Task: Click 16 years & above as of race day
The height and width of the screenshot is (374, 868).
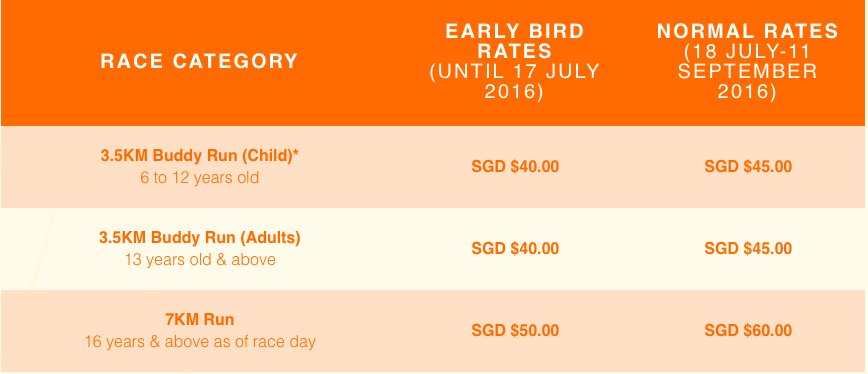Action: (x=199, y=342)
